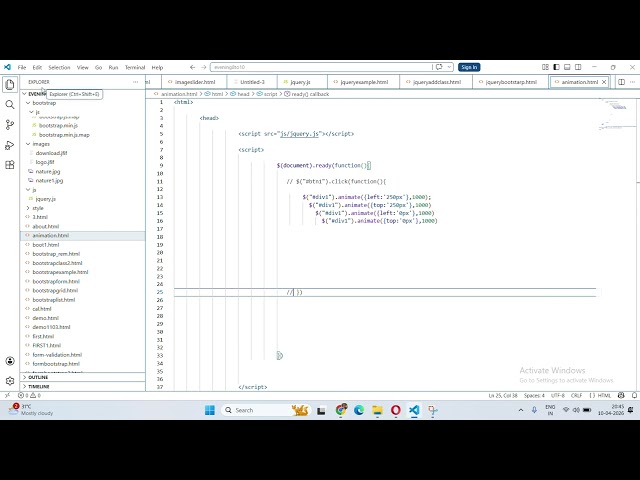Switch to the Untitled-3 tab
640x480 pixels.
(x=252, y=82)
